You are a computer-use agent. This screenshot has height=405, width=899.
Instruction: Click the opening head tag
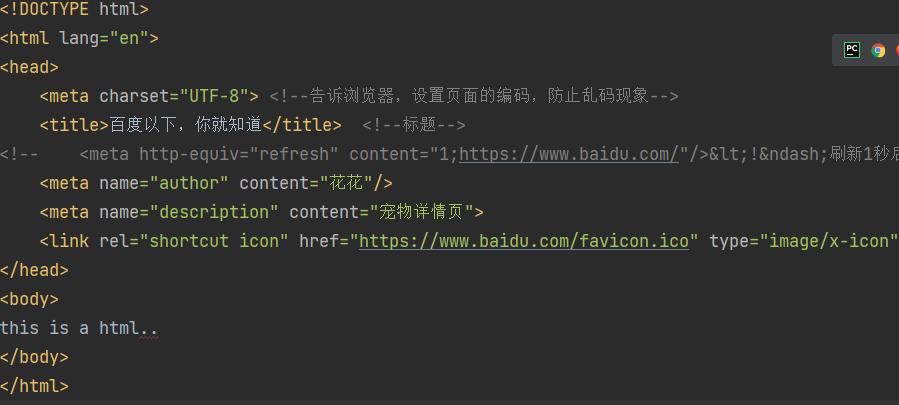[x=29, y=68]
